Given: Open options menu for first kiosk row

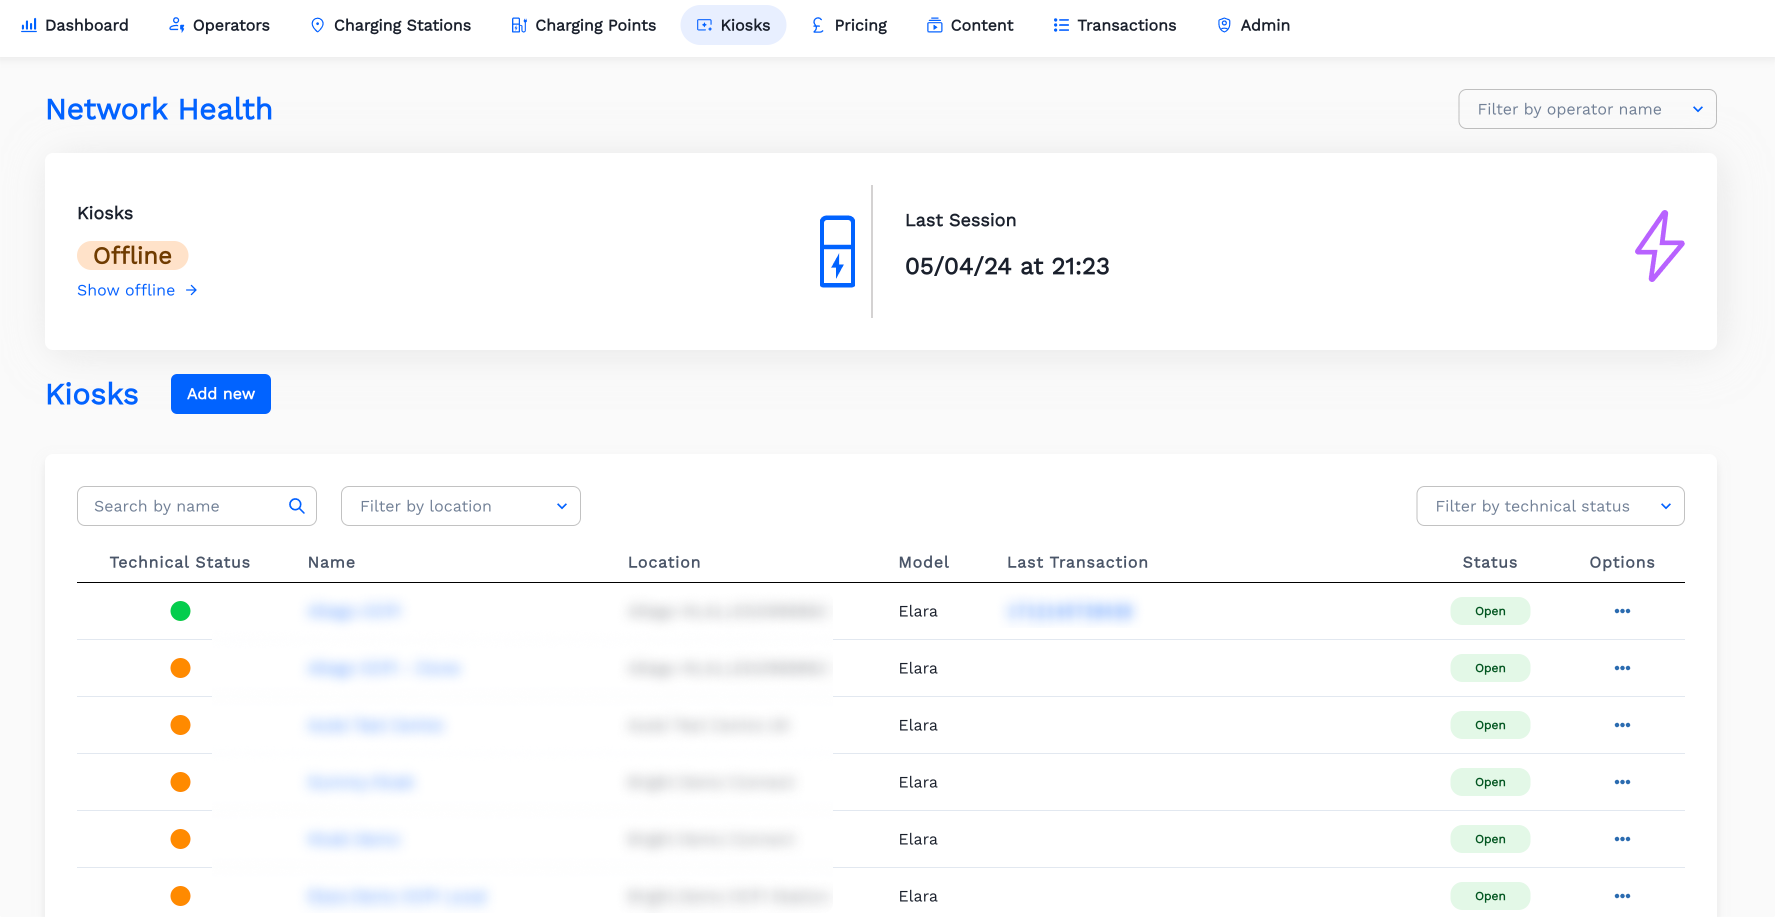Looking at the screenshot, I should click(x=1621, y=611).
